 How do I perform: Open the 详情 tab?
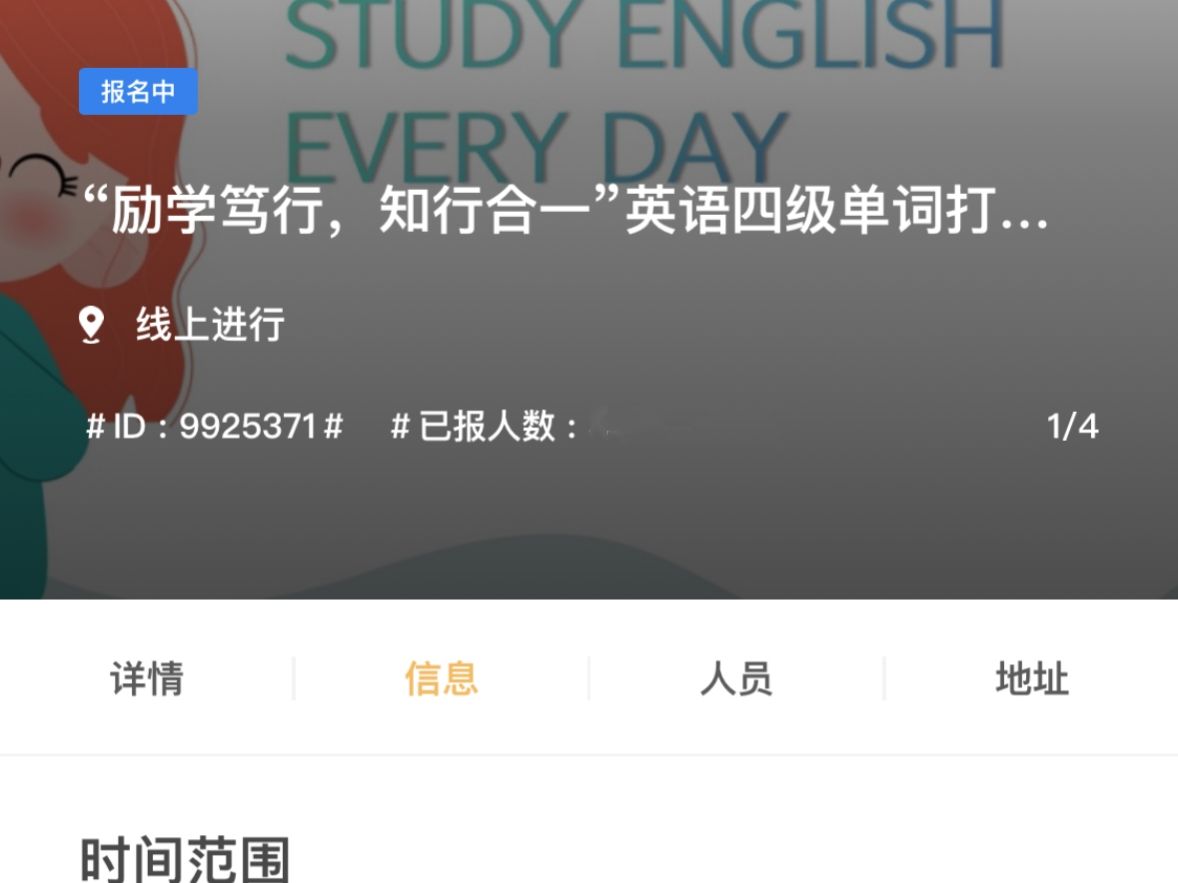(146, 679)
